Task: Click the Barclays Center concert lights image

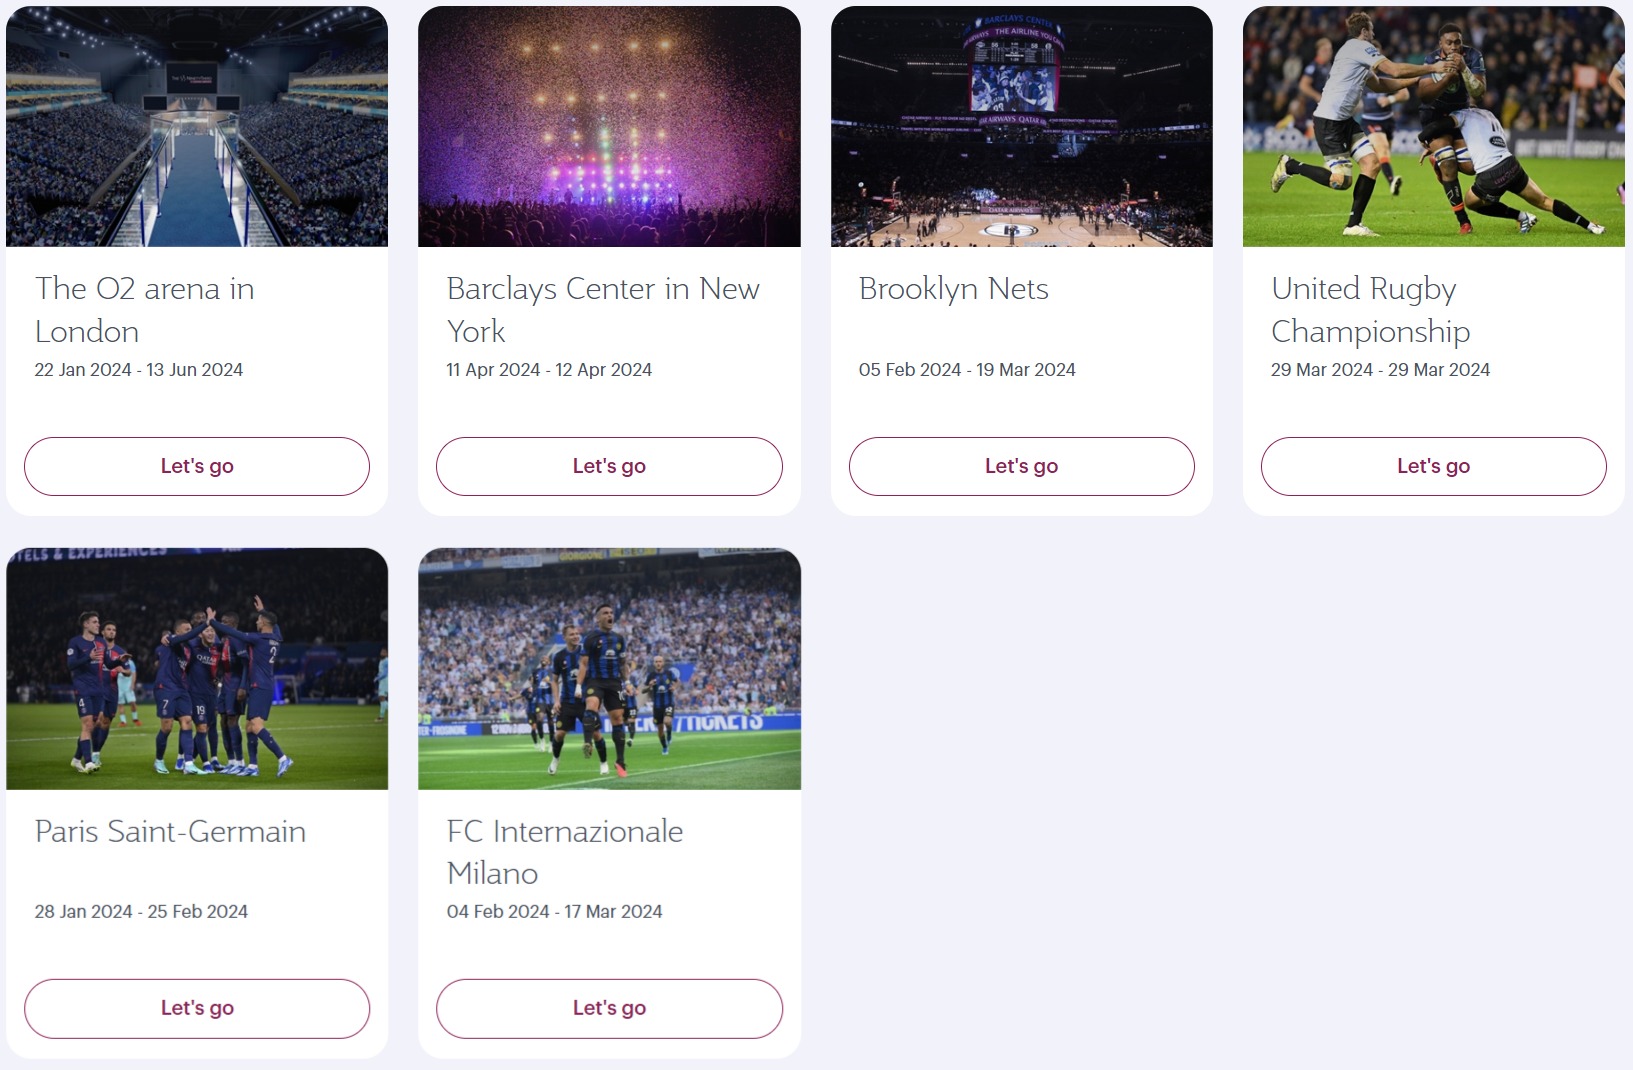Action: 609,127
